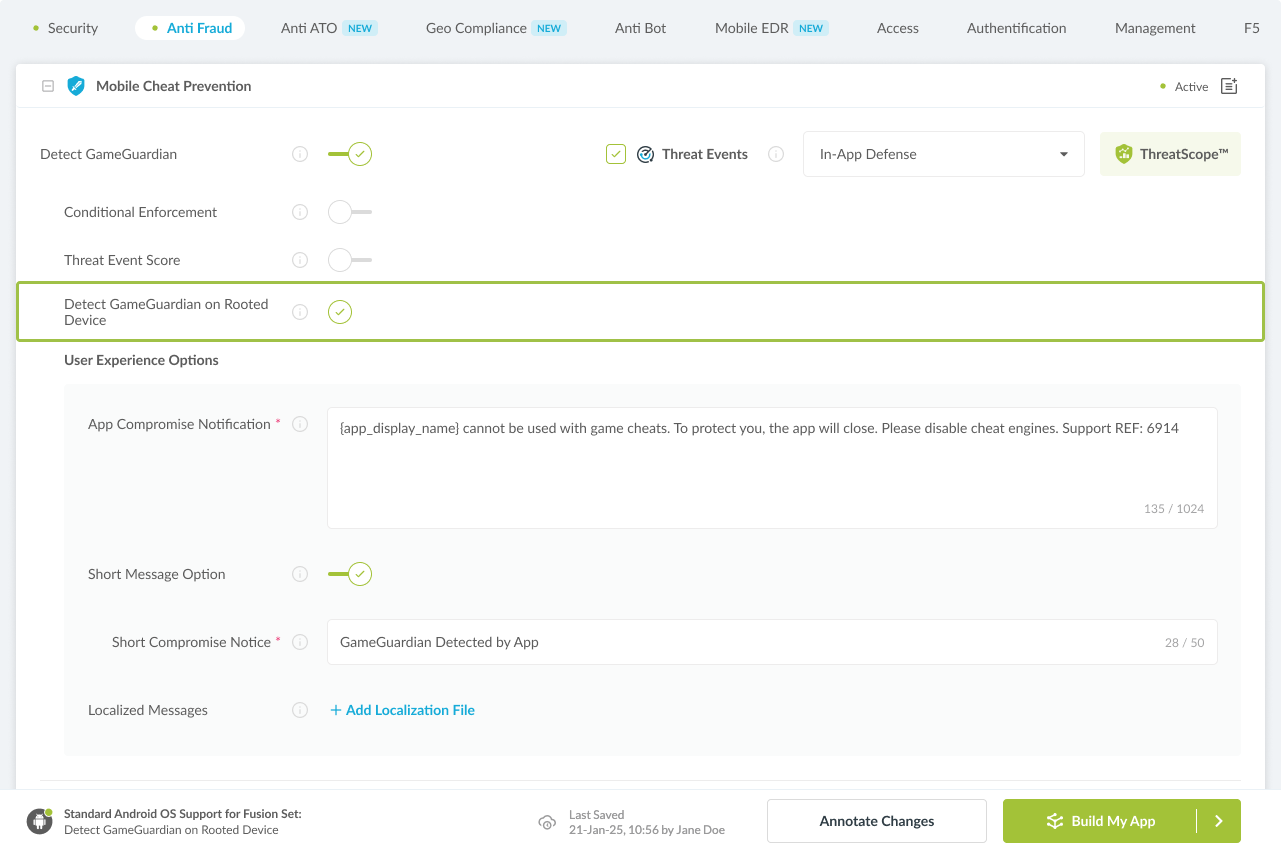Click the Annotate Changes button
This screenshot has height=853, width=1281.
point(876,821)
